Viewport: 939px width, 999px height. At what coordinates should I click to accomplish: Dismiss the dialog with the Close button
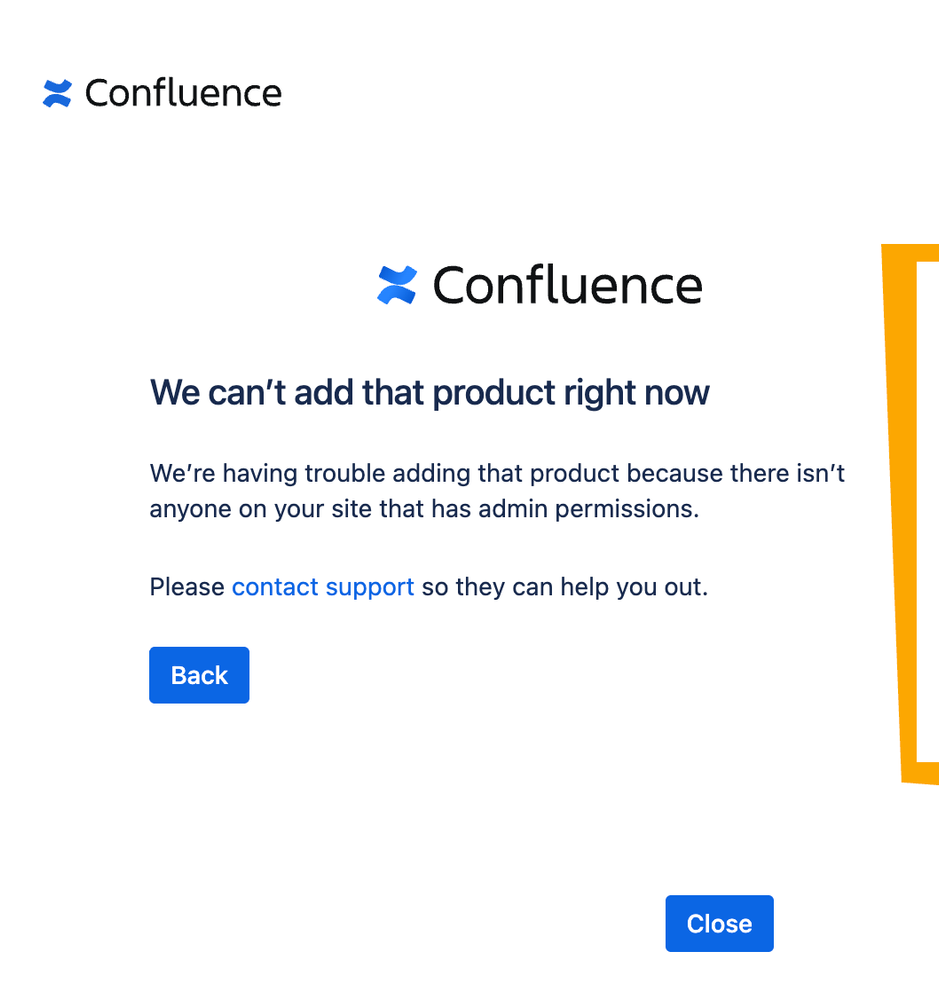(719, 924)
